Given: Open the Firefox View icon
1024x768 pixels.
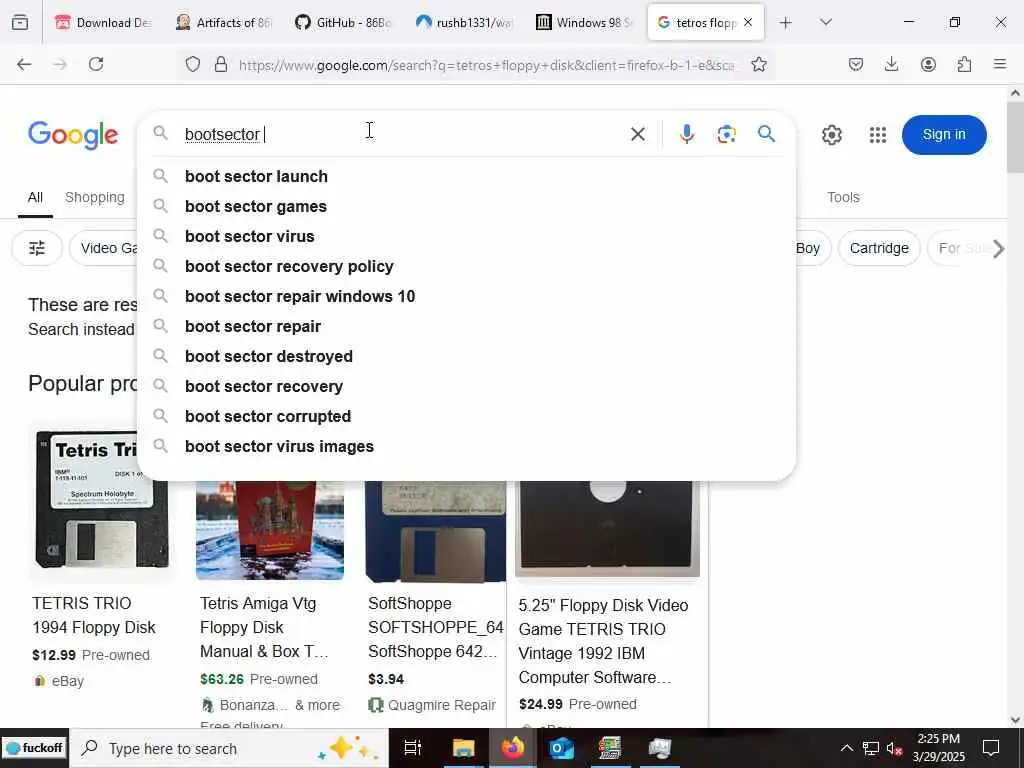Looking at the screenshot, I should click(20, 22).
